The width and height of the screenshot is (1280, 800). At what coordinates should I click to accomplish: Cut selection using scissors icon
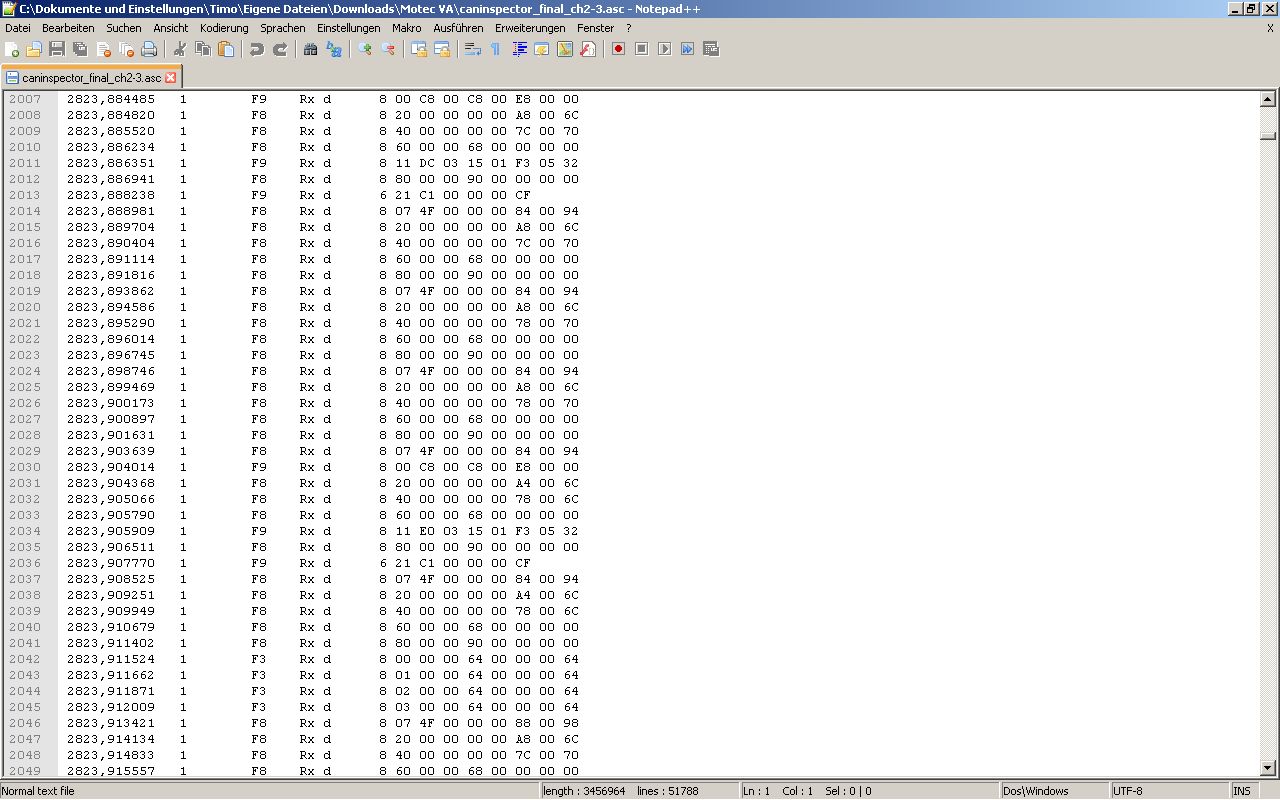point(180,49)
